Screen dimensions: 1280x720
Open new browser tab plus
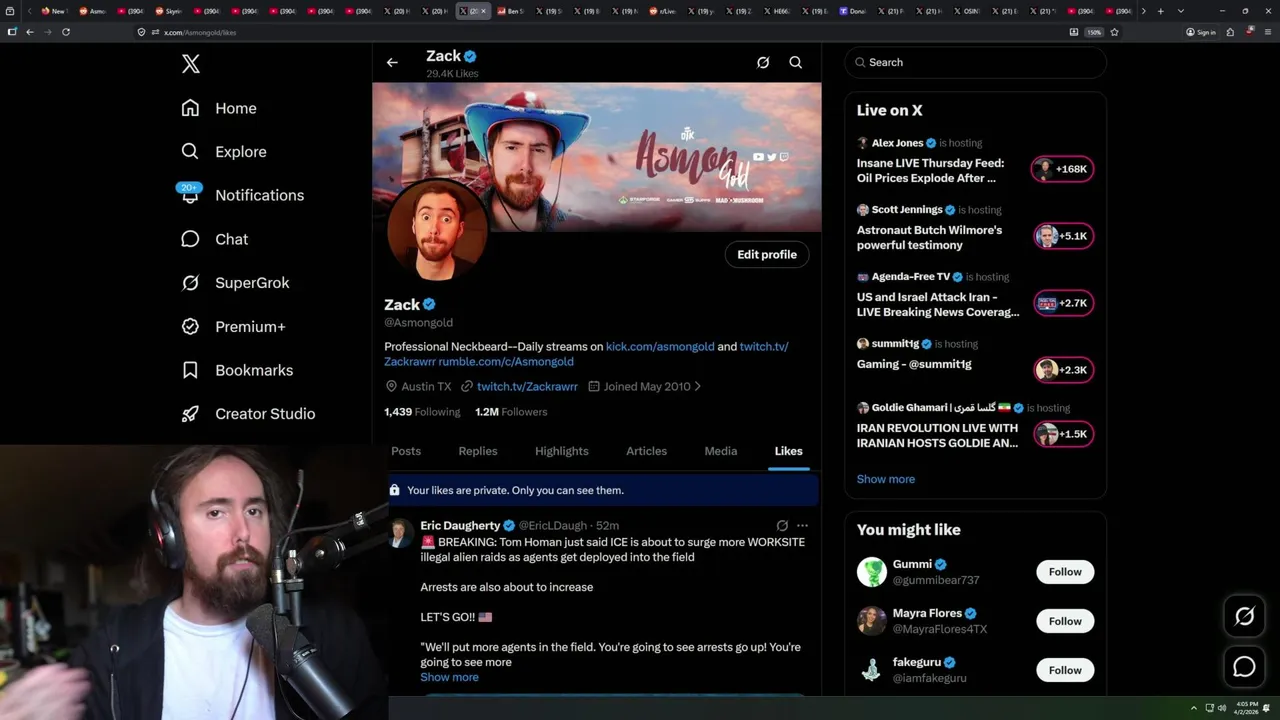coord(1160,11)
